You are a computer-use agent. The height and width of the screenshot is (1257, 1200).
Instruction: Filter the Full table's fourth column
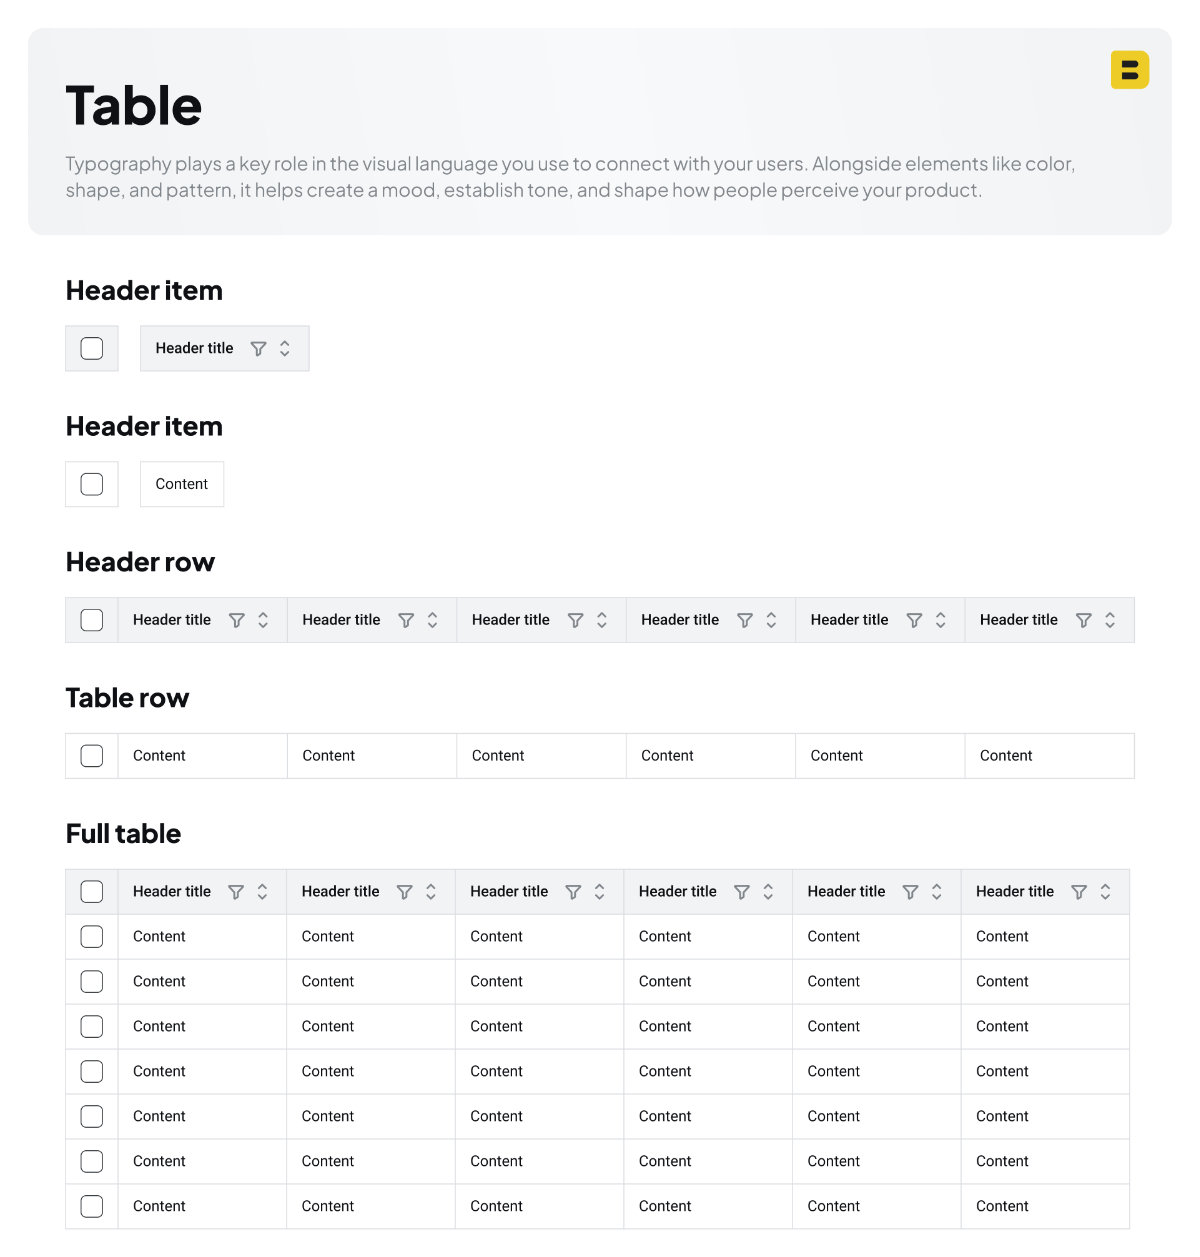point(742,892)
